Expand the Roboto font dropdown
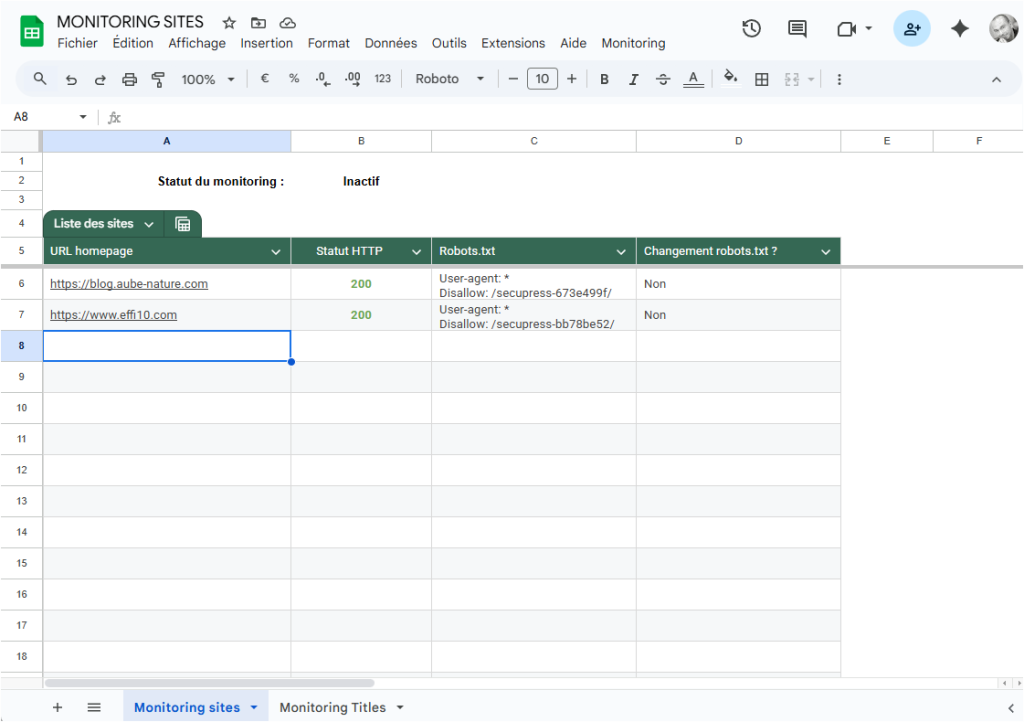This screenshot has width=1024, height=722. coord(450,79)
